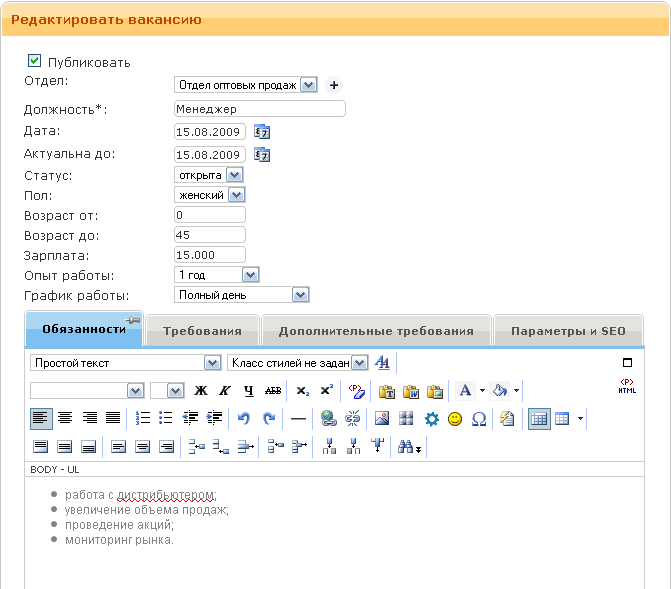Viewport: 671px width, 589px height.
Task: Click the plus icon to add department
Action: tap(334, 85)
